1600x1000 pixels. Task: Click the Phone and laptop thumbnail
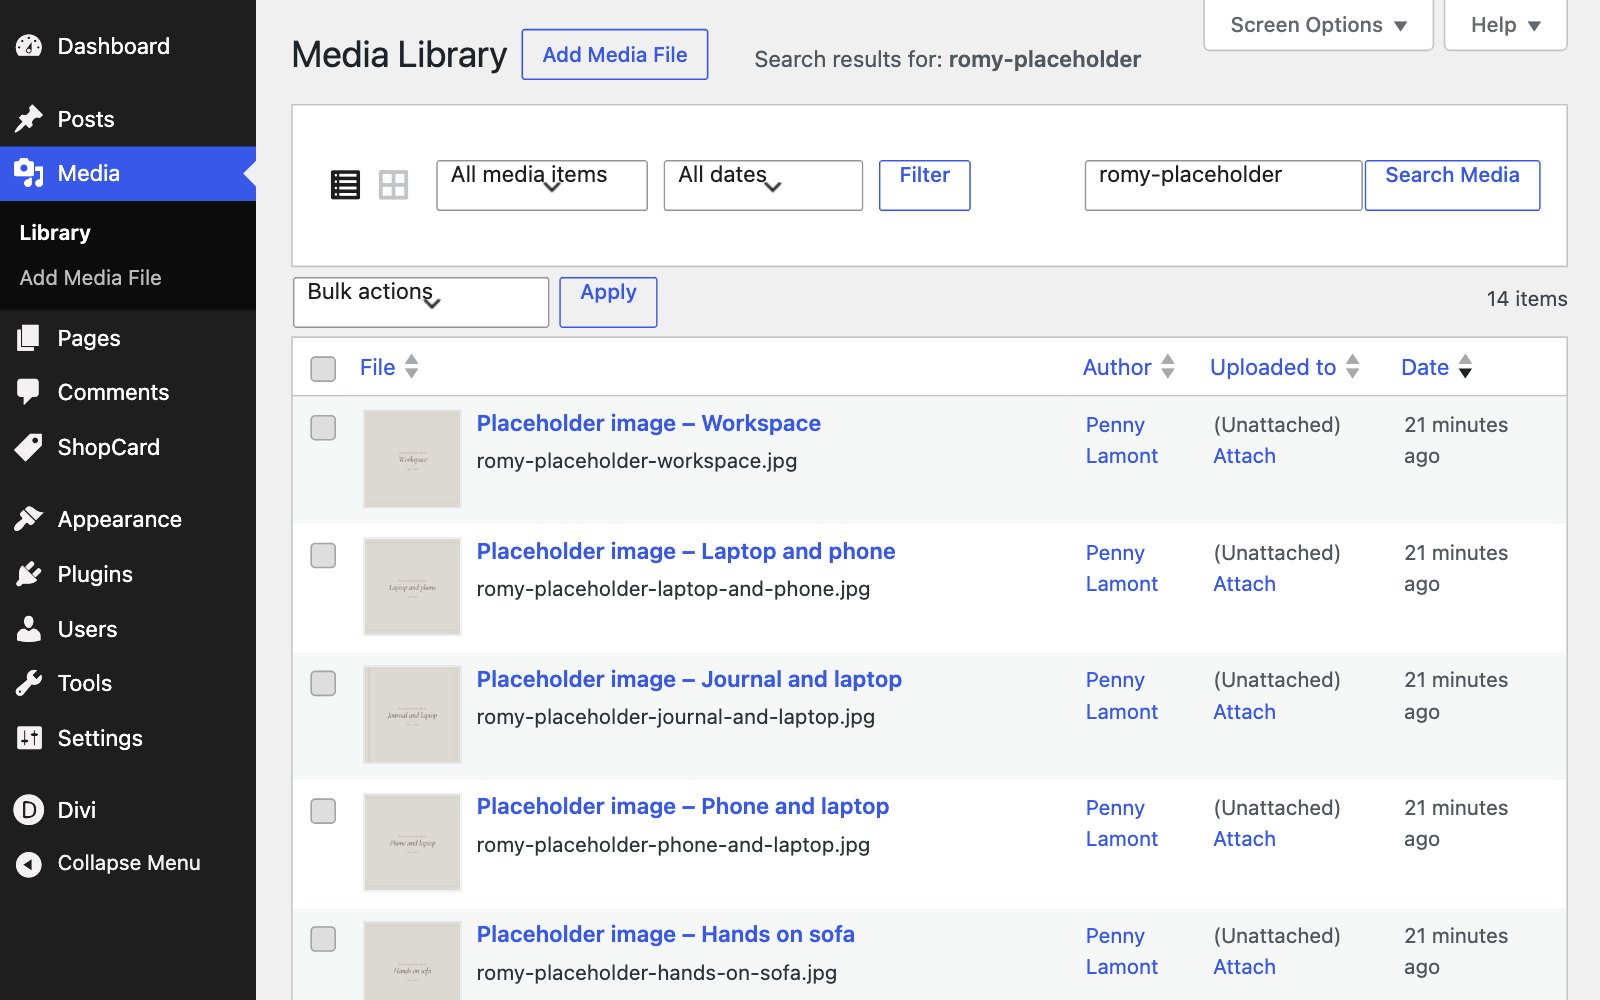(412, 842)
